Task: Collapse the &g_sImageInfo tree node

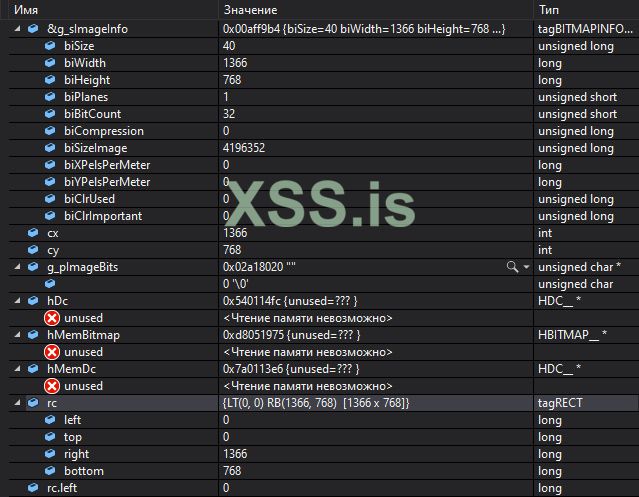Action: [17, 29]
